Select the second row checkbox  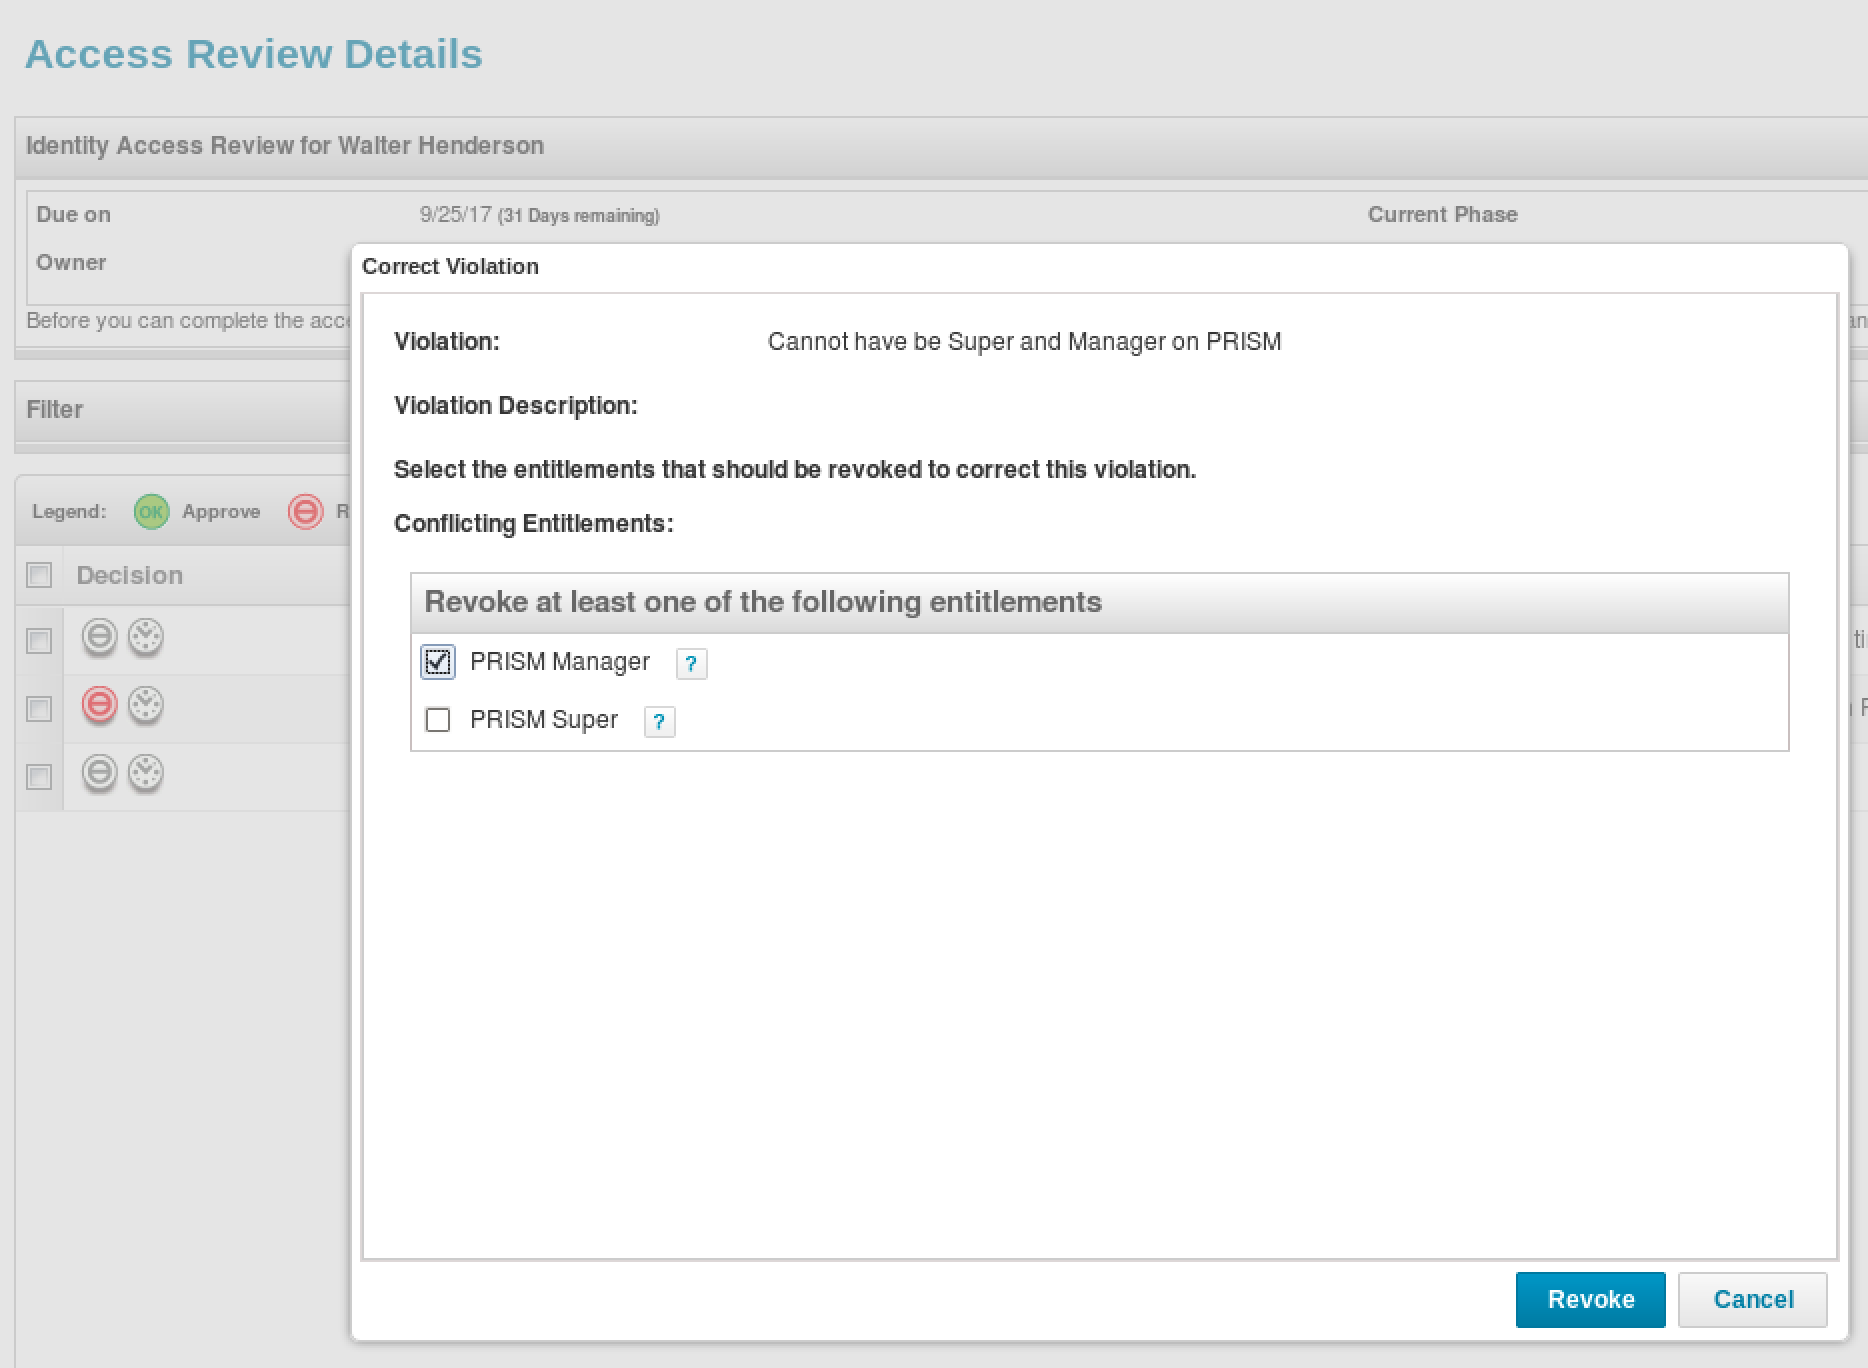(39, 709)
